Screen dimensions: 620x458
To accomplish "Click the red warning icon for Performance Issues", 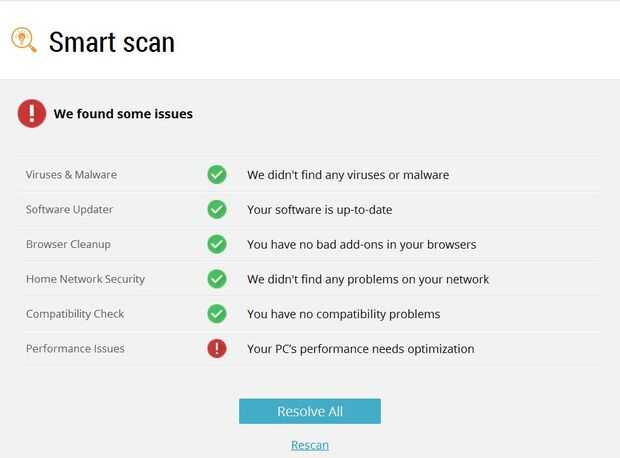I will coord(217,349).
